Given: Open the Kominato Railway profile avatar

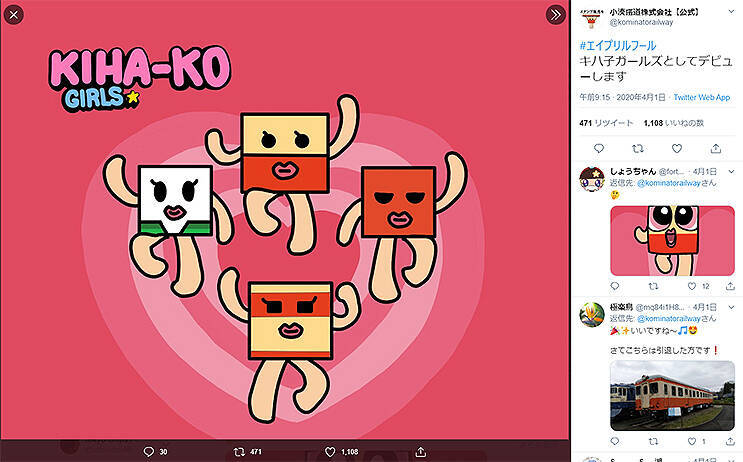Looking at the screenshot, I should (593, 17).
